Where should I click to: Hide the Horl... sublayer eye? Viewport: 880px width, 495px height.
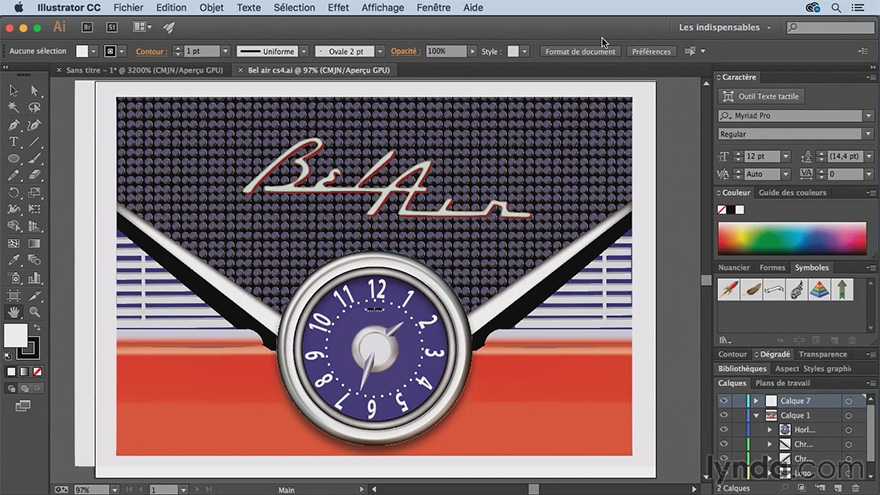pos(724,430)
